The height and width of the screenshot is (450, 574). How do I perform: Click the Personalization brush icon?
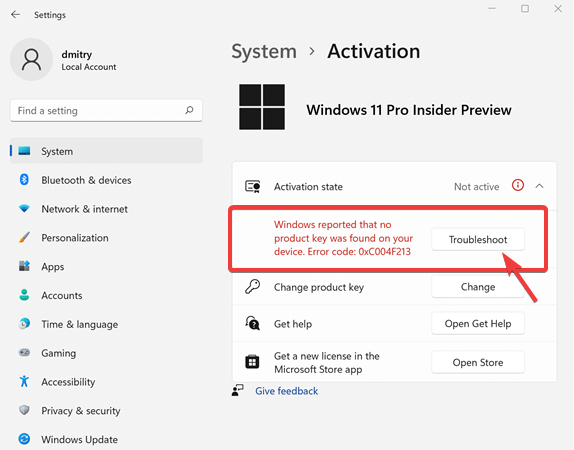pyautogui.click(x=24, y=237)
